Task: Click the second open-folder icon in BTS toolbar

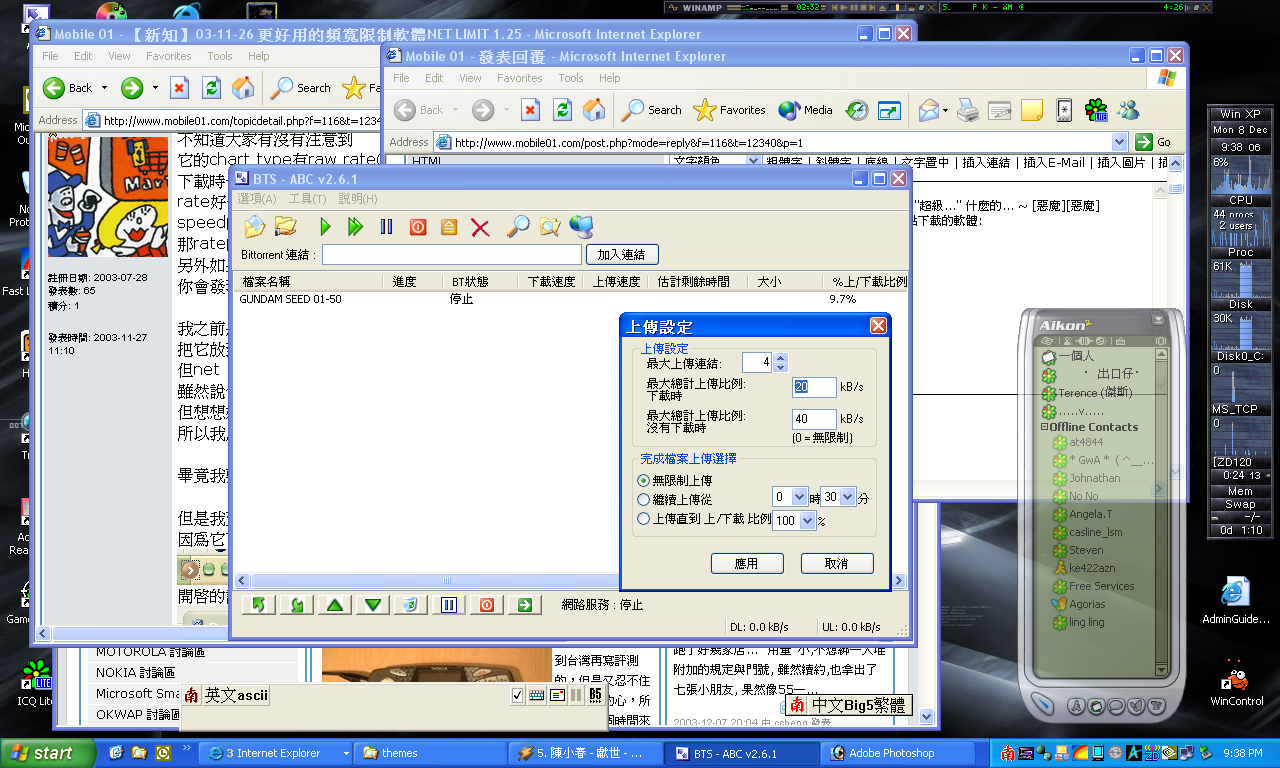Action: [286, 227]
